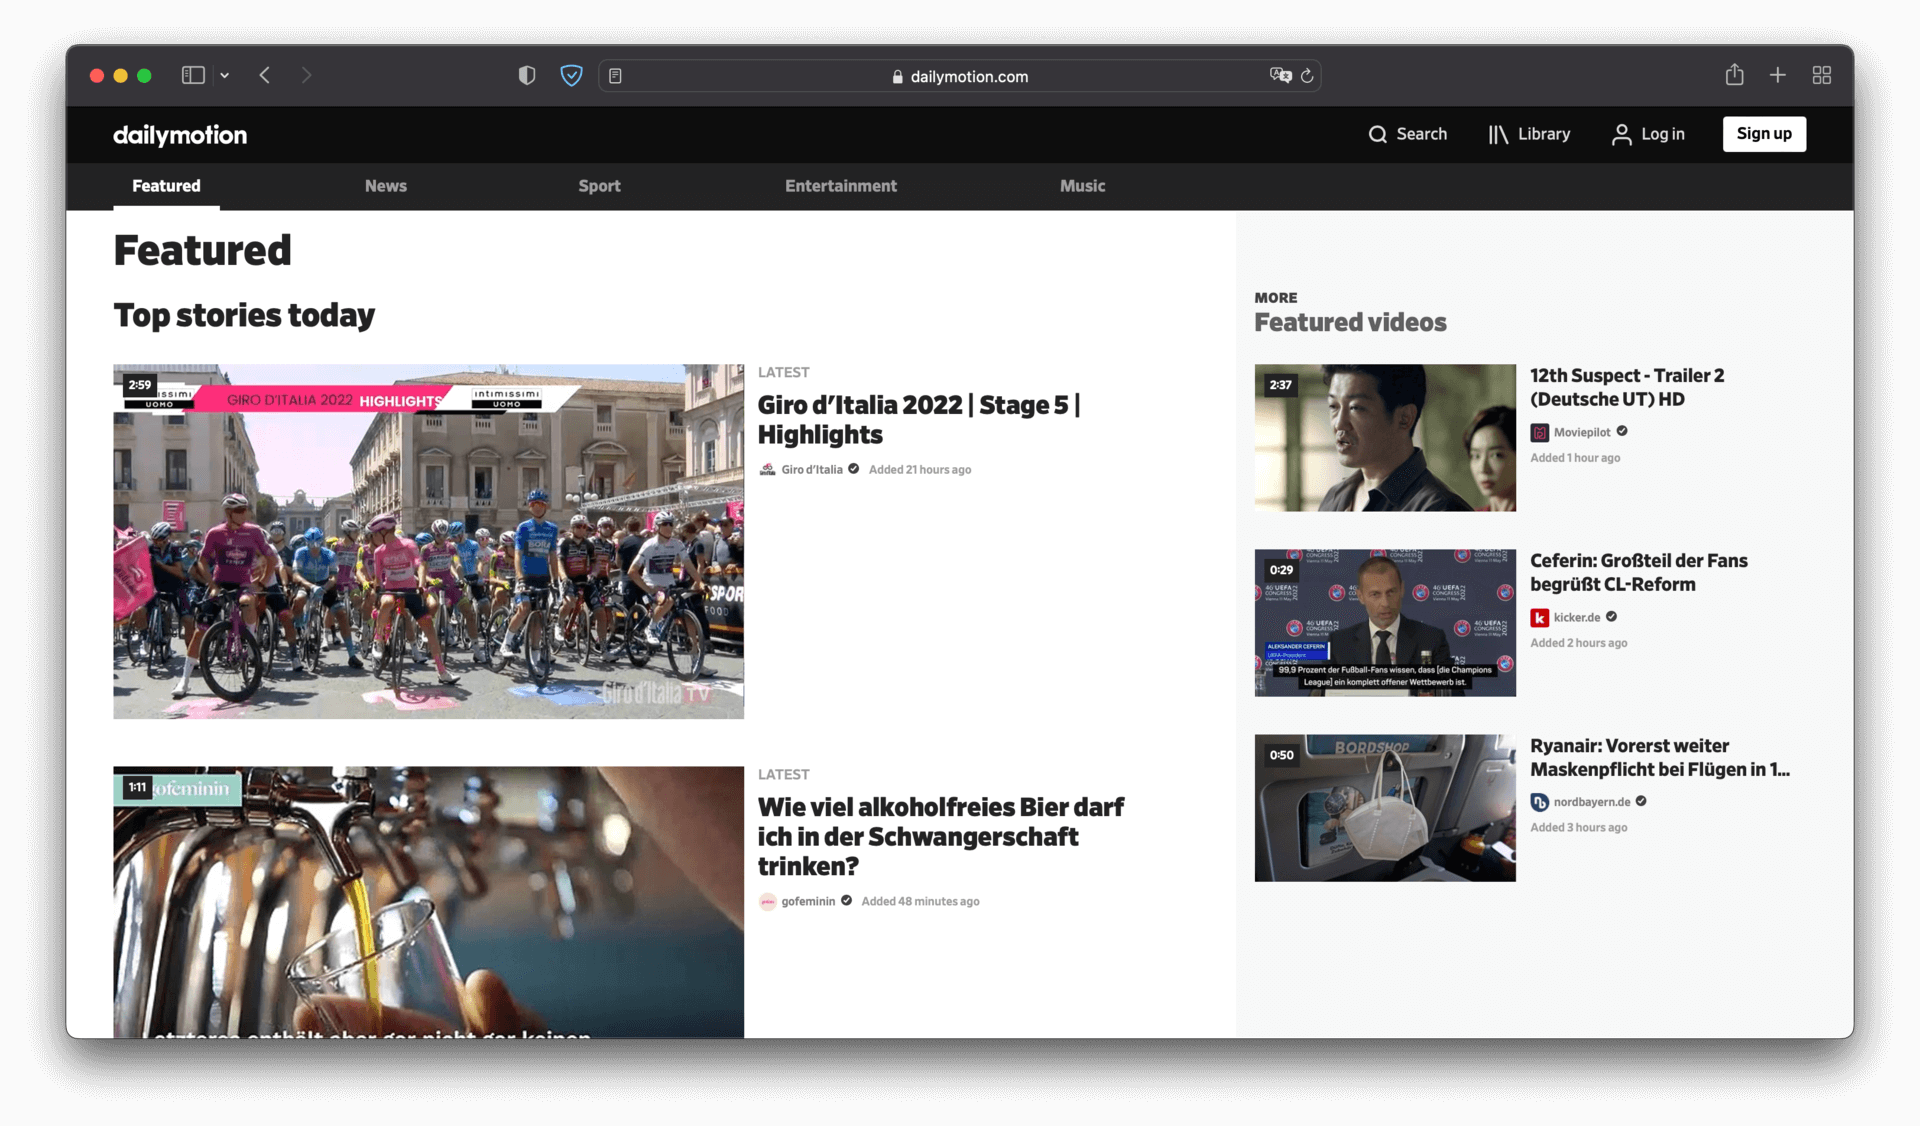Click the Moviepilot channel logo icon

click(x=1539, y=432)
